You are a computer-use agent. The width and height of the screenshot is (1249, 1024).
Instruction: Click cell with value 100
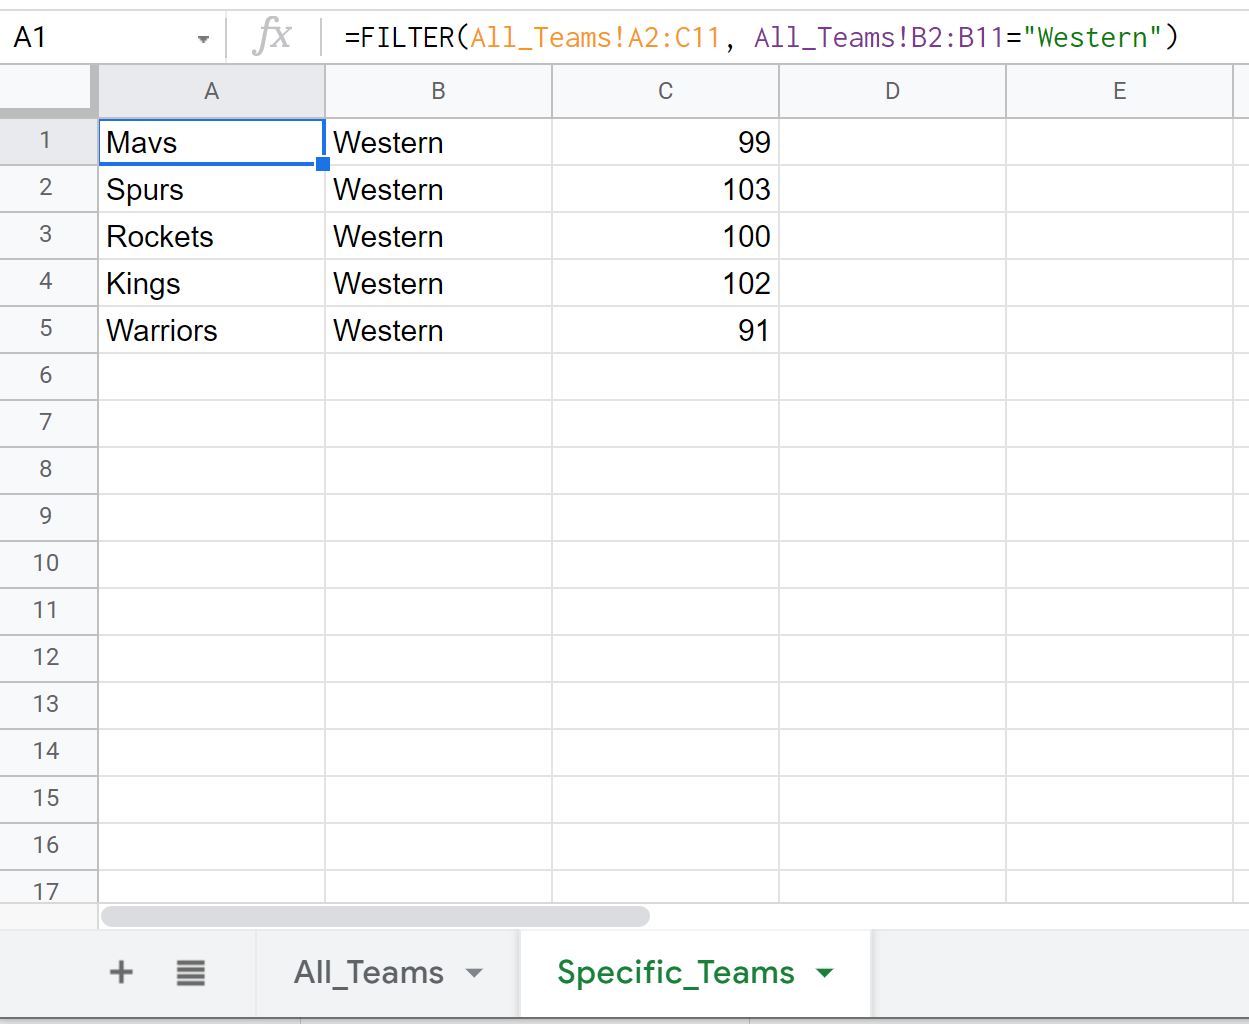point(665,236)
